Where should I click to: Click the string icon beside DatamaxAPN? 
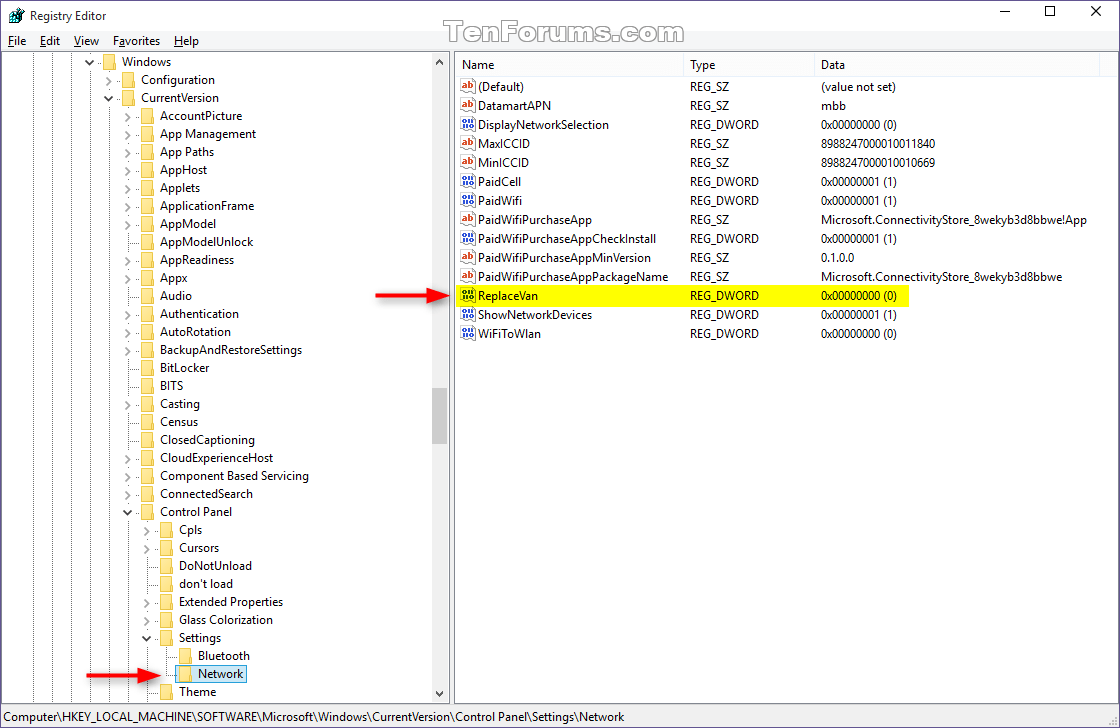[x=467, y=105]
